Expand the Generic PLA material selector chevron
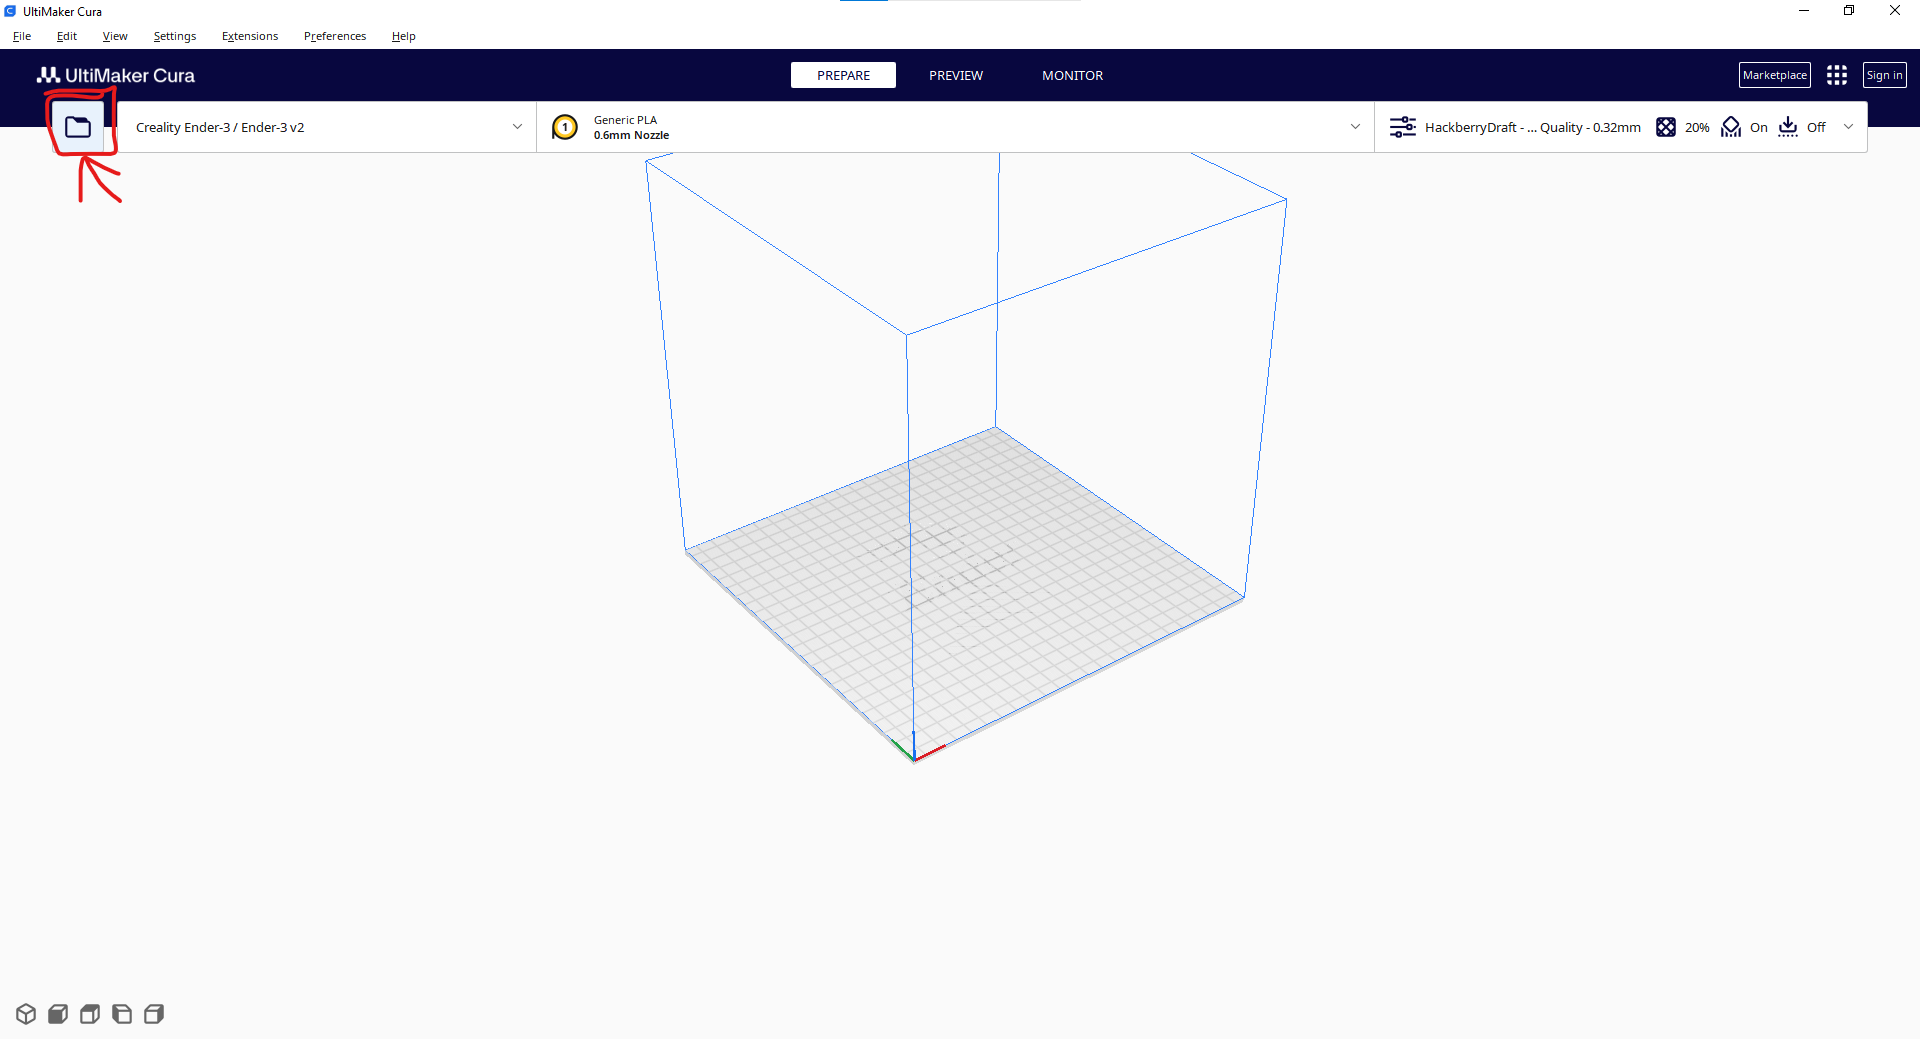The width and height of the screenshot is (1920, 1039). click(x=1355, y=127)
